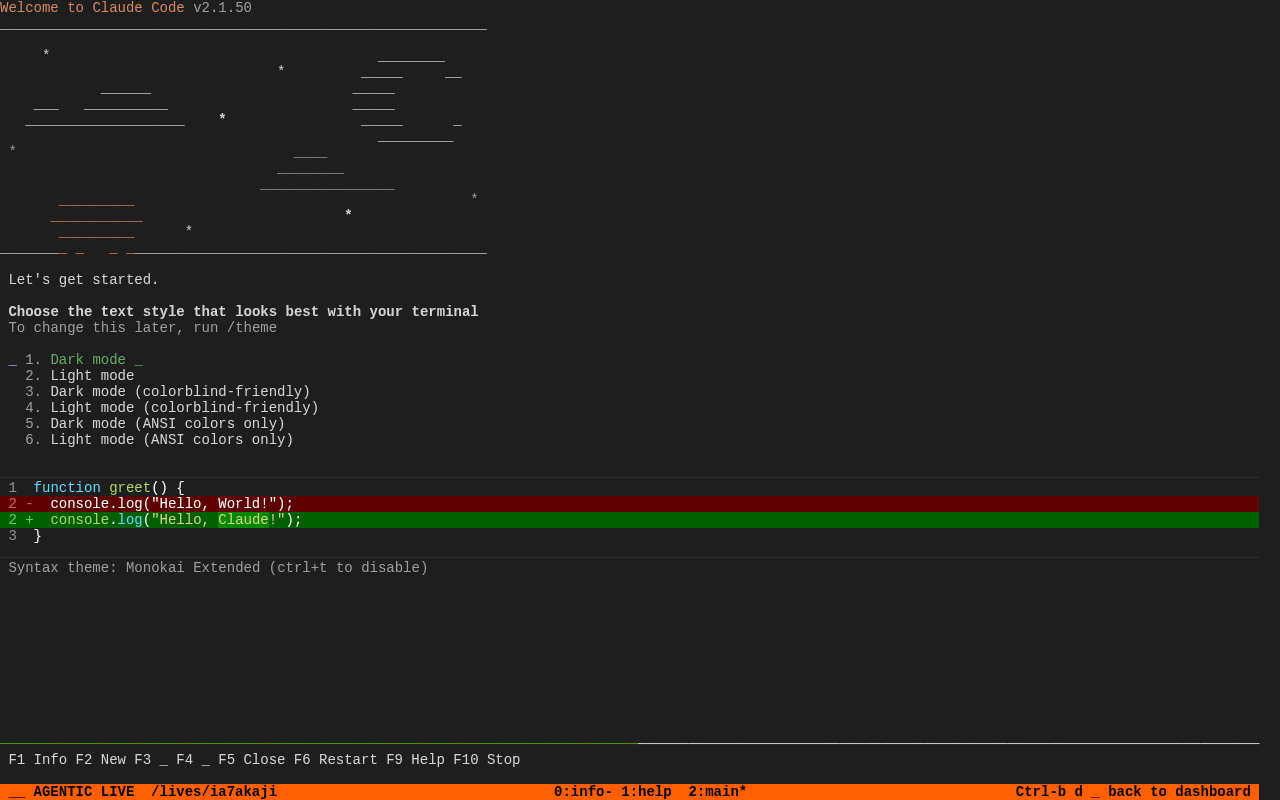
Task: Select the Dark mode theme option
Action: [x=88, y=360]
